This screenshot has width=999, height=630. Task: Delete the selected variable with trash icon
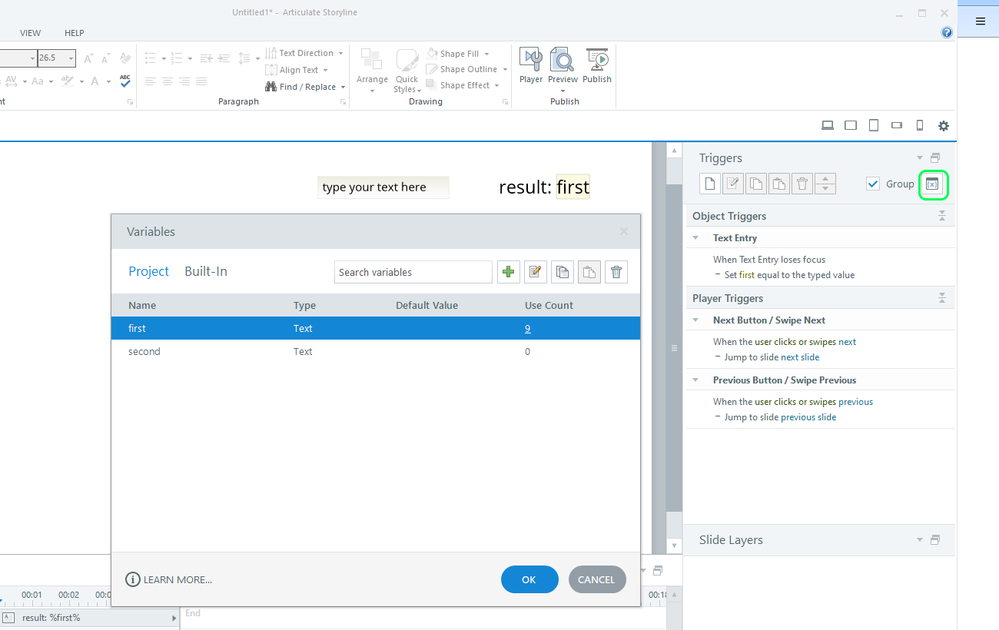[617, 272]
